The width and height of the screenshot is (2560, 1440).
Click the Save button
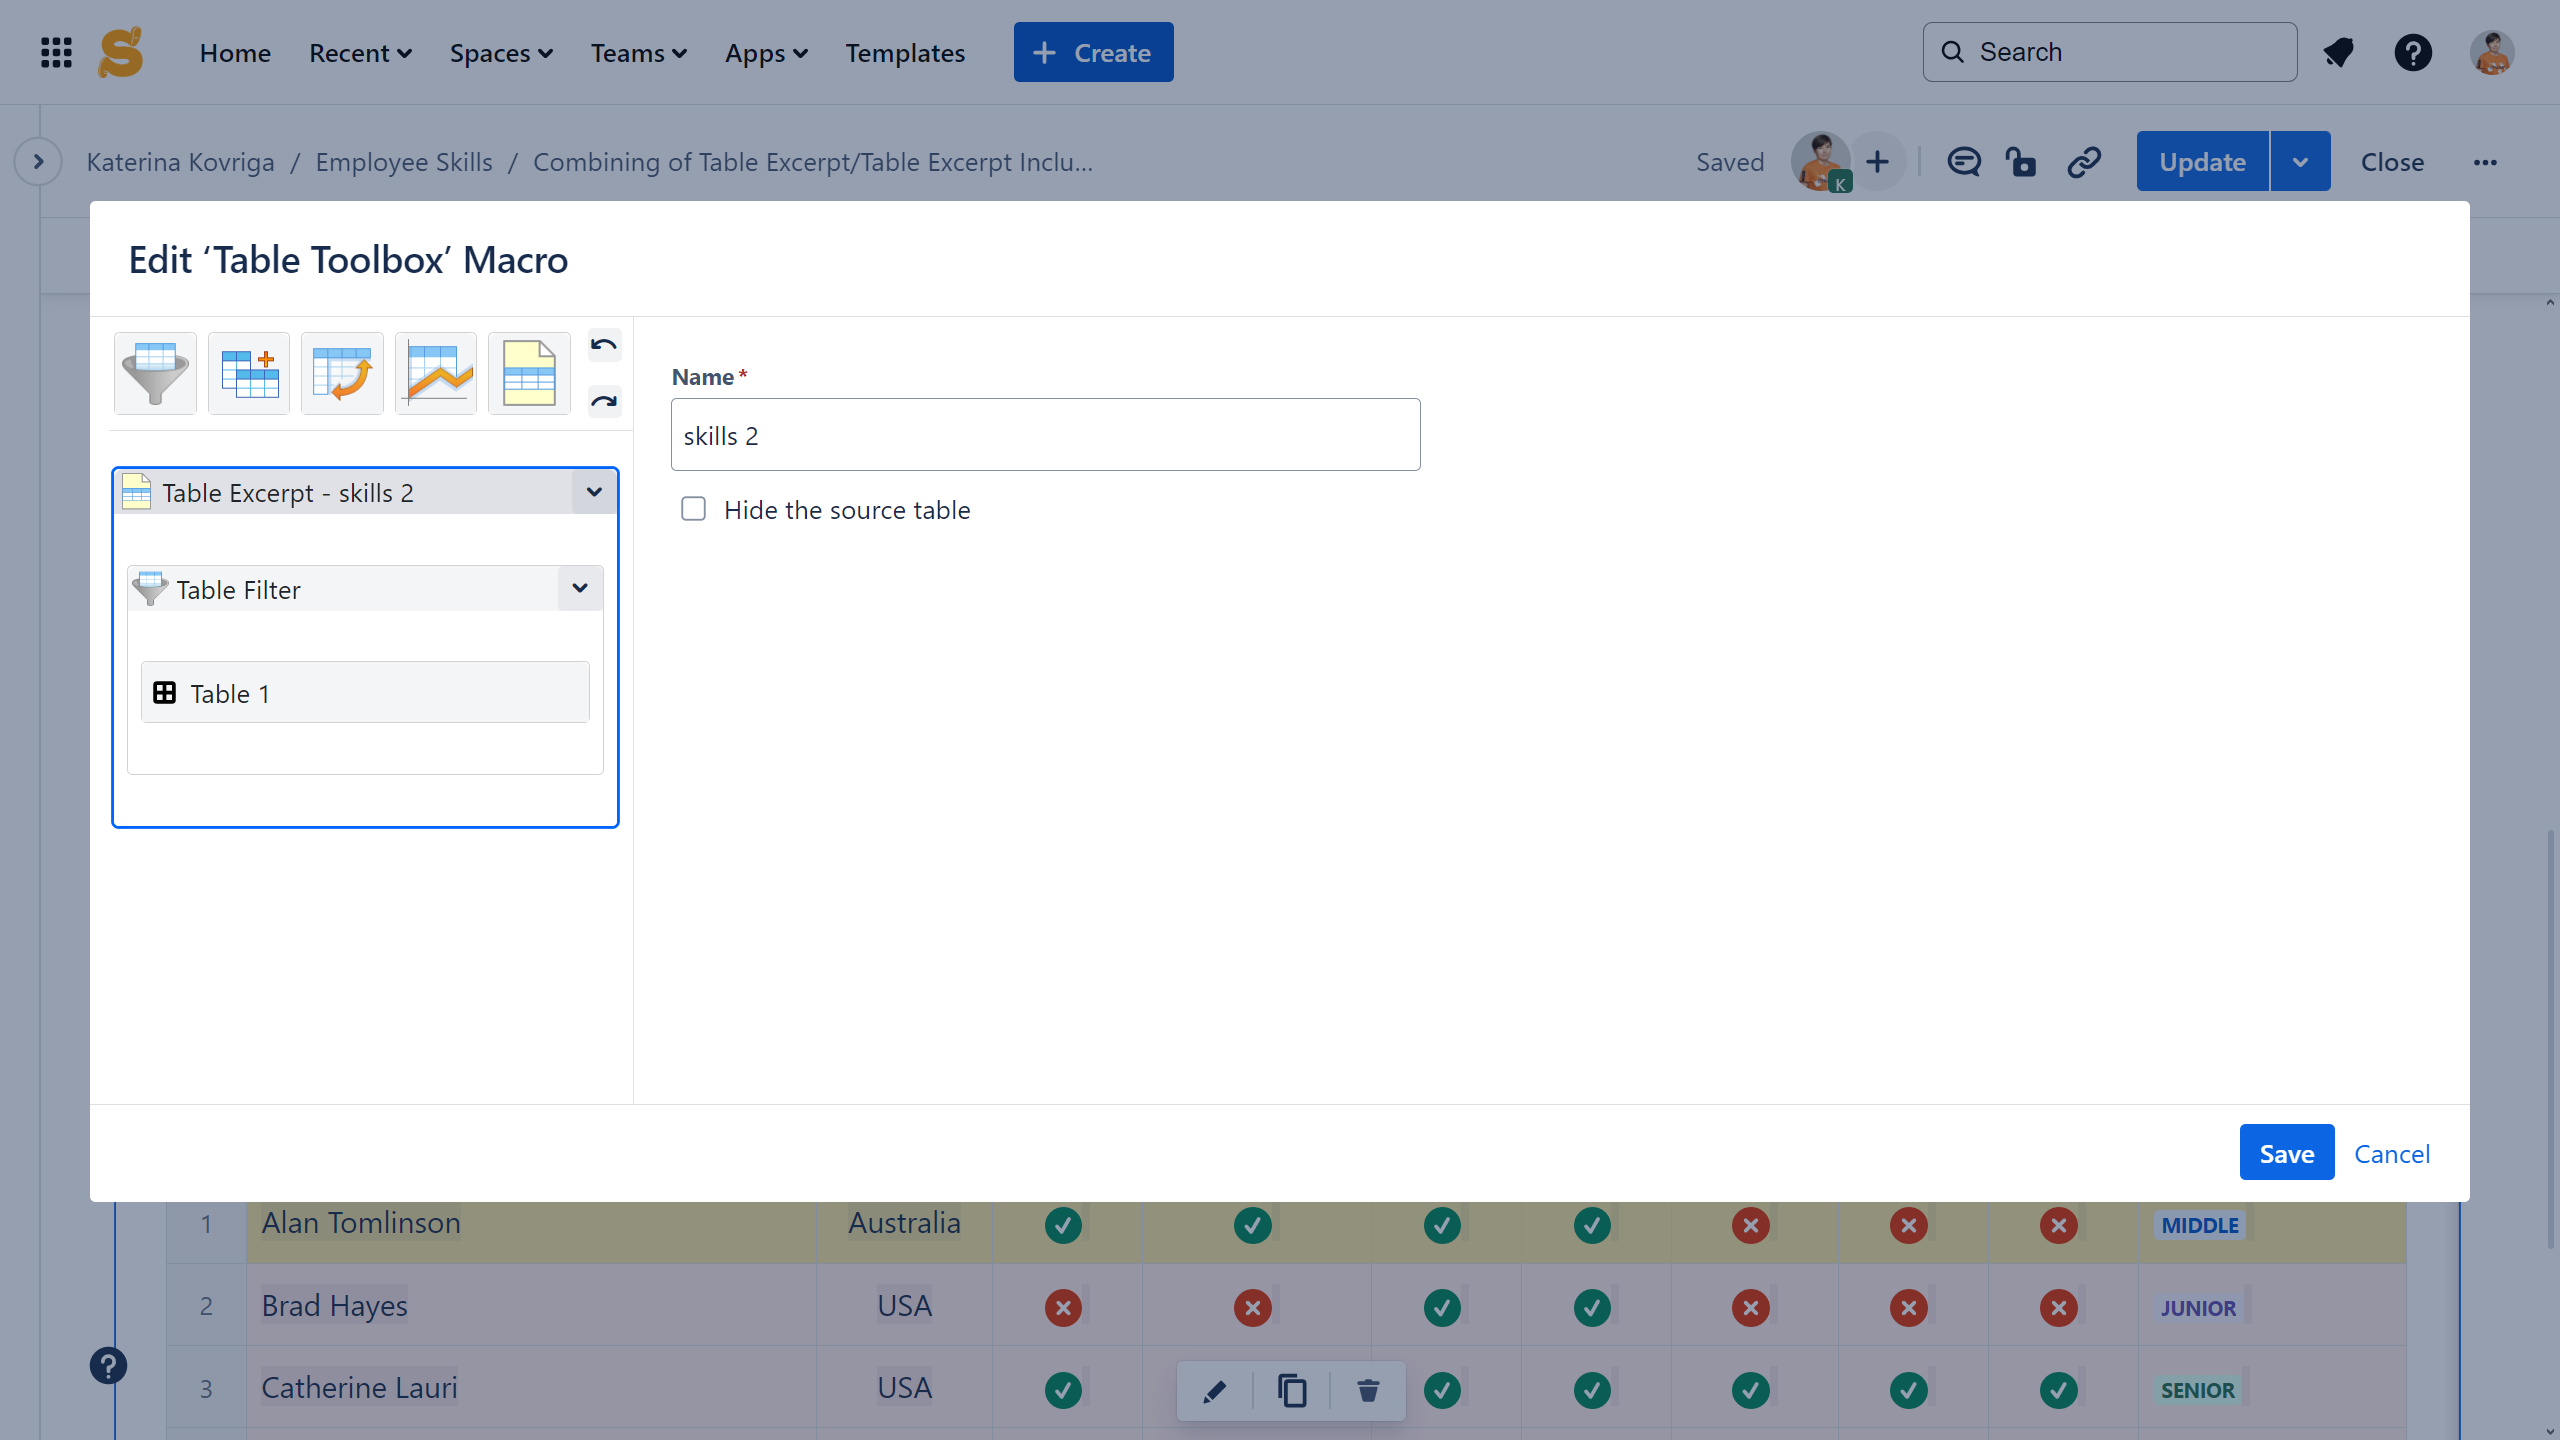point(2286,1153)
